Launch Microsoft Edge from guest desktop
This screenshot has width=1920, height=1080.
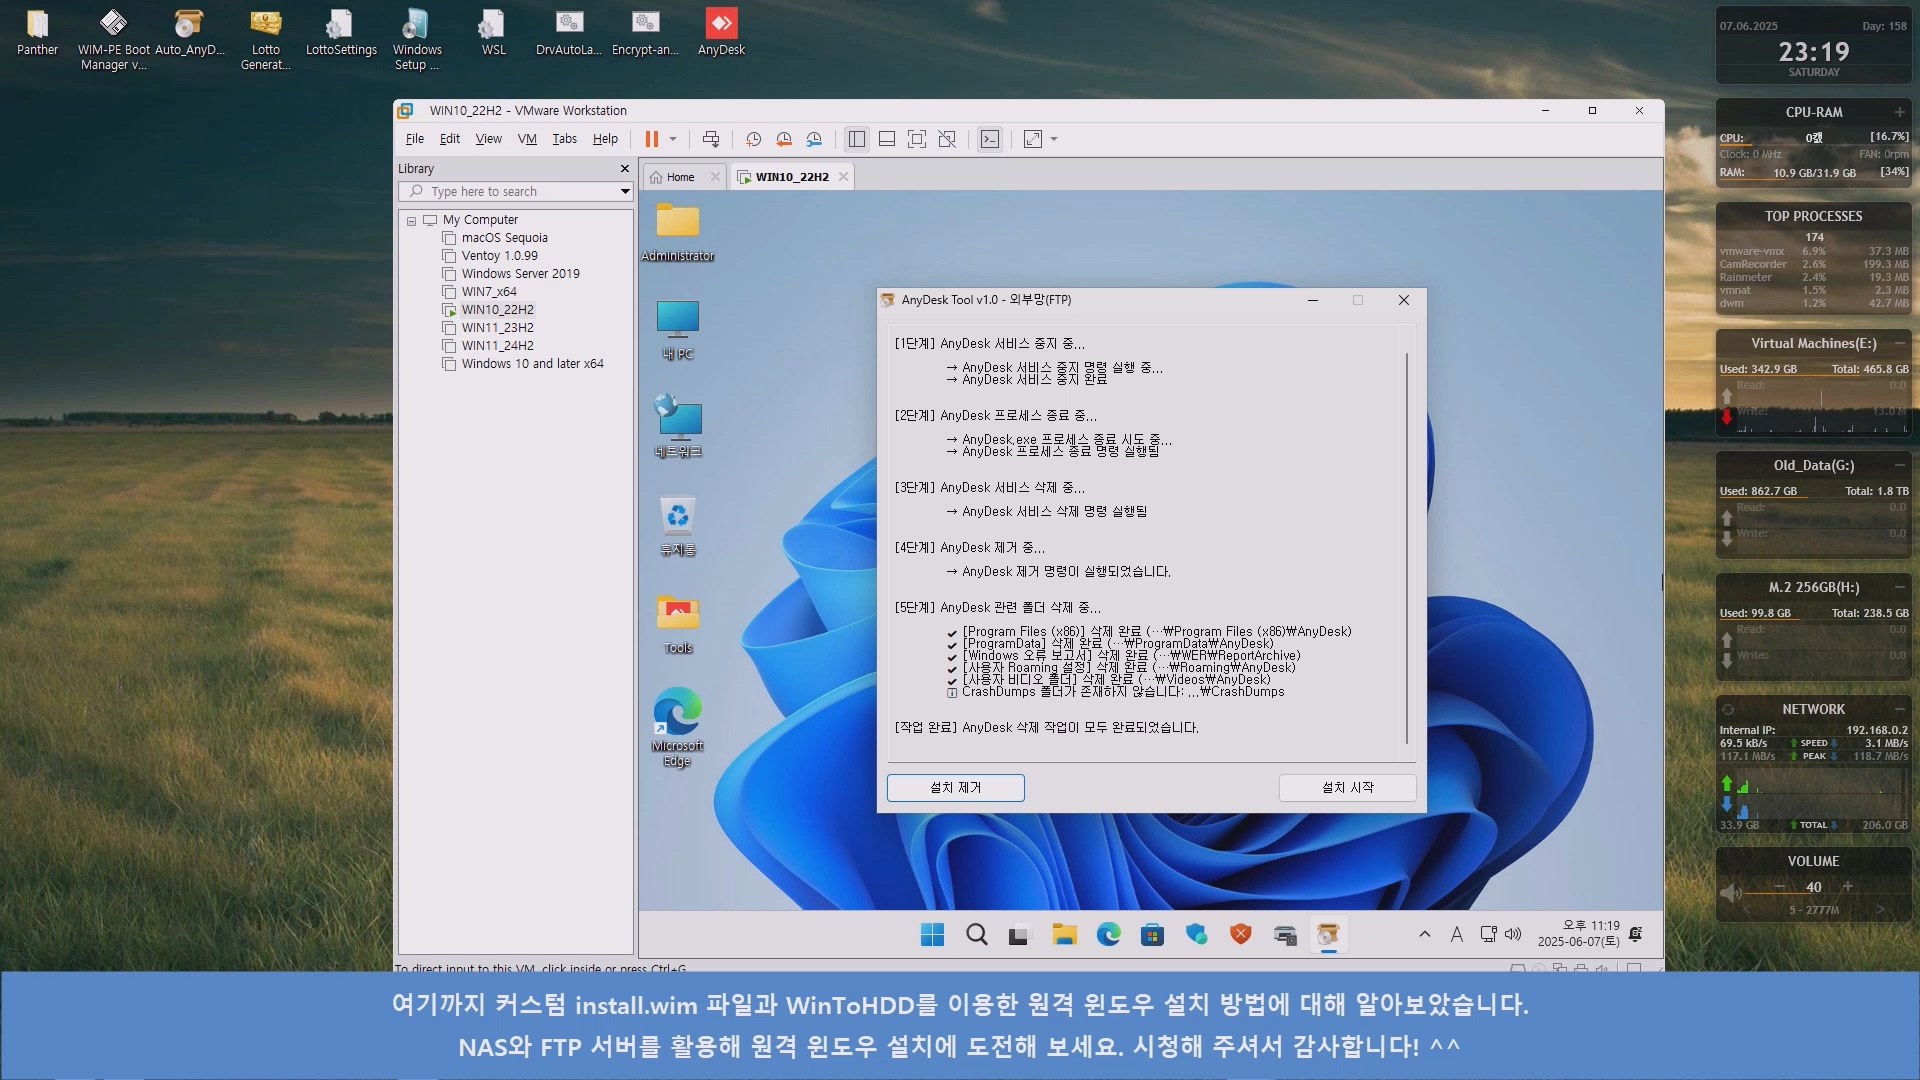[678, 727]
